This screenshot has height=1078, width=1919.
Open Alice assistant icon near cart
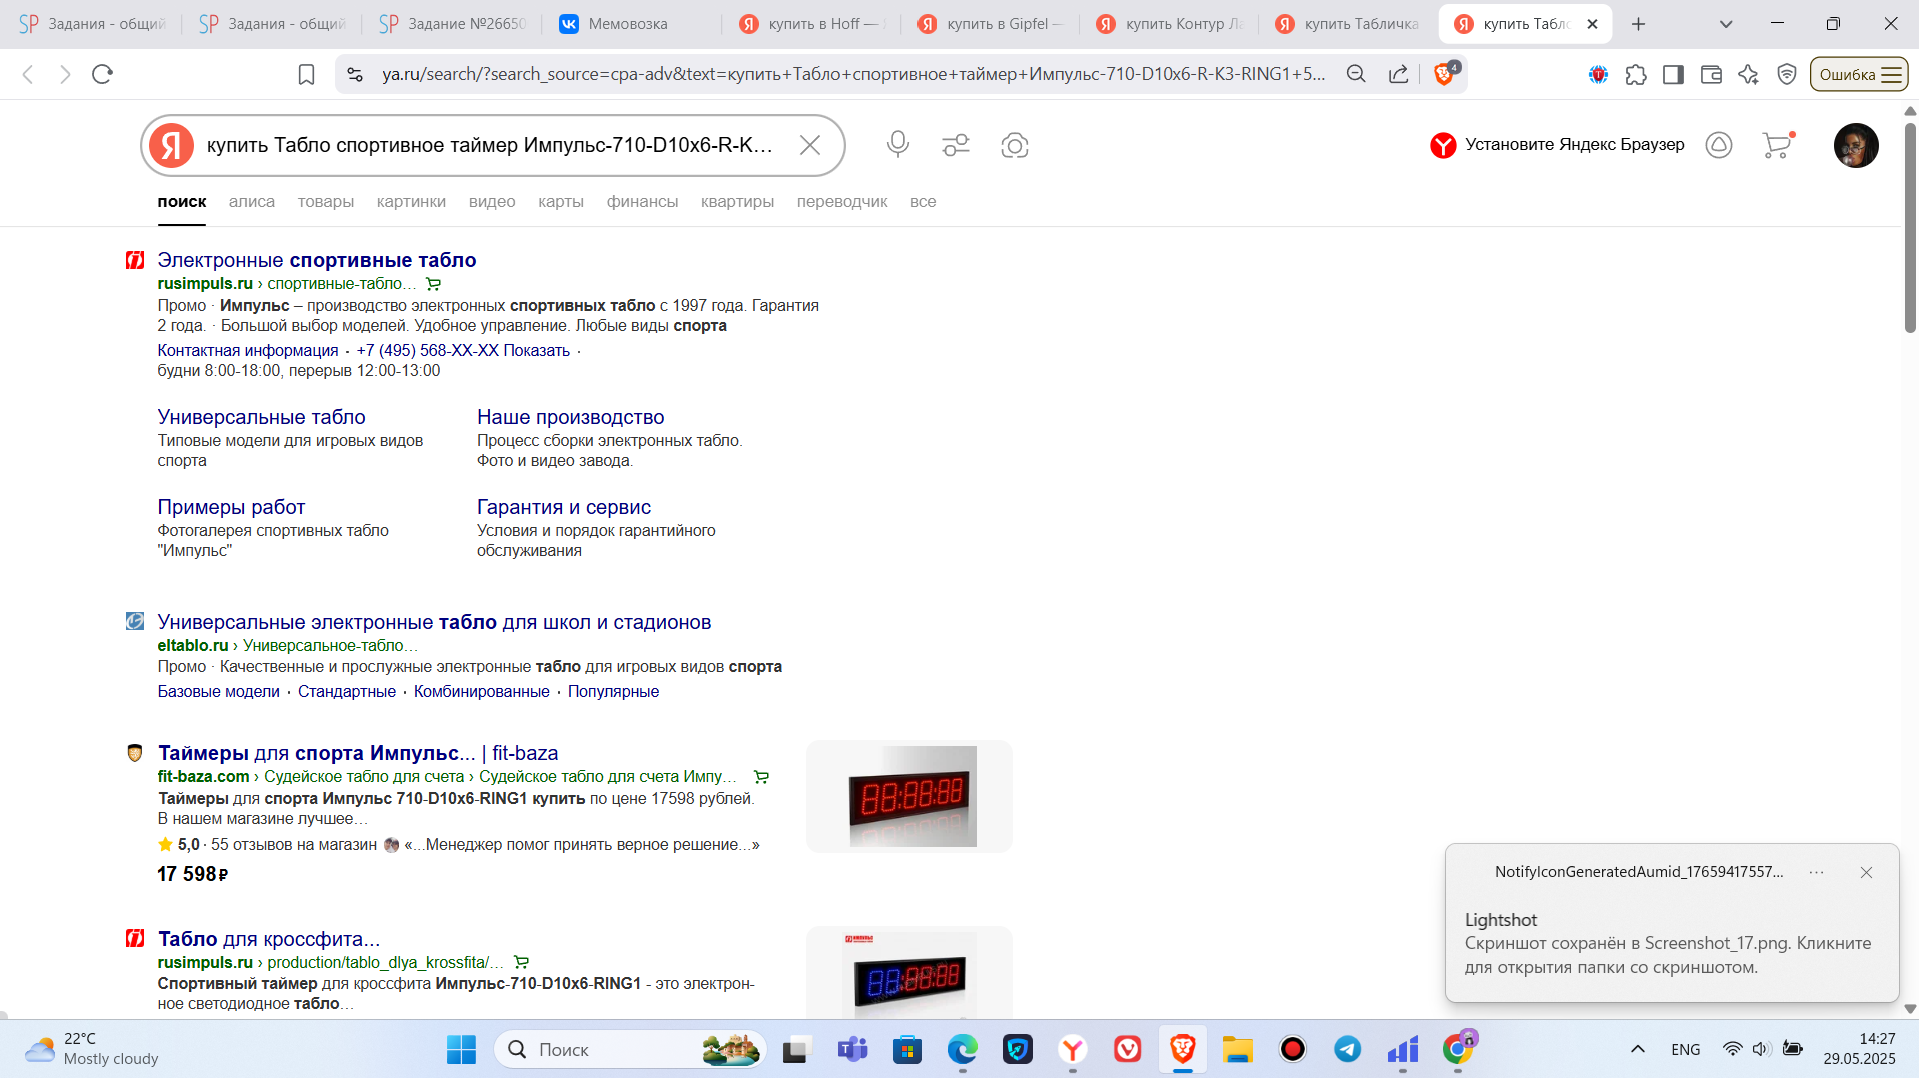coord(1719,145)
